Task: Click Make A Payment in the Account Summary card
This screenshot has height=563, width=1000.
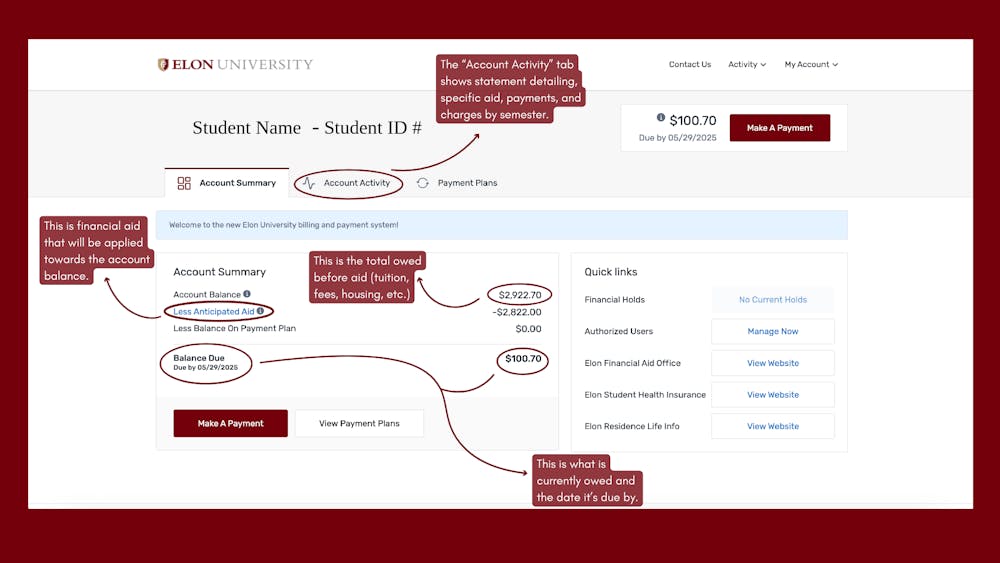Action: pyautogui.click(x=231, y=424)
